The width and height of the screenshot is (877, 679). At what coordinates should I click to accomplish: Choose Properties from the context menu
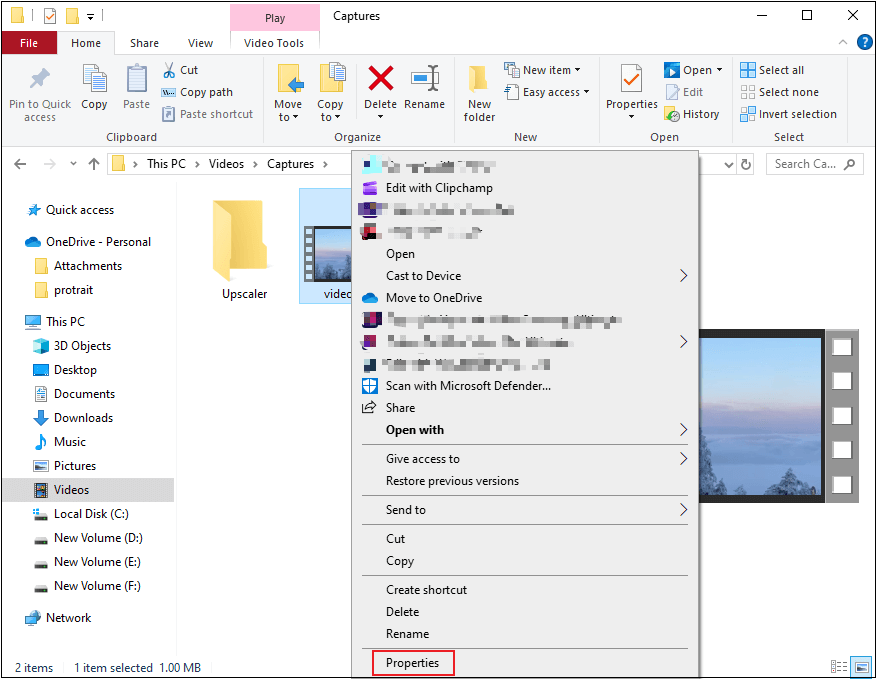click(412, 662)
